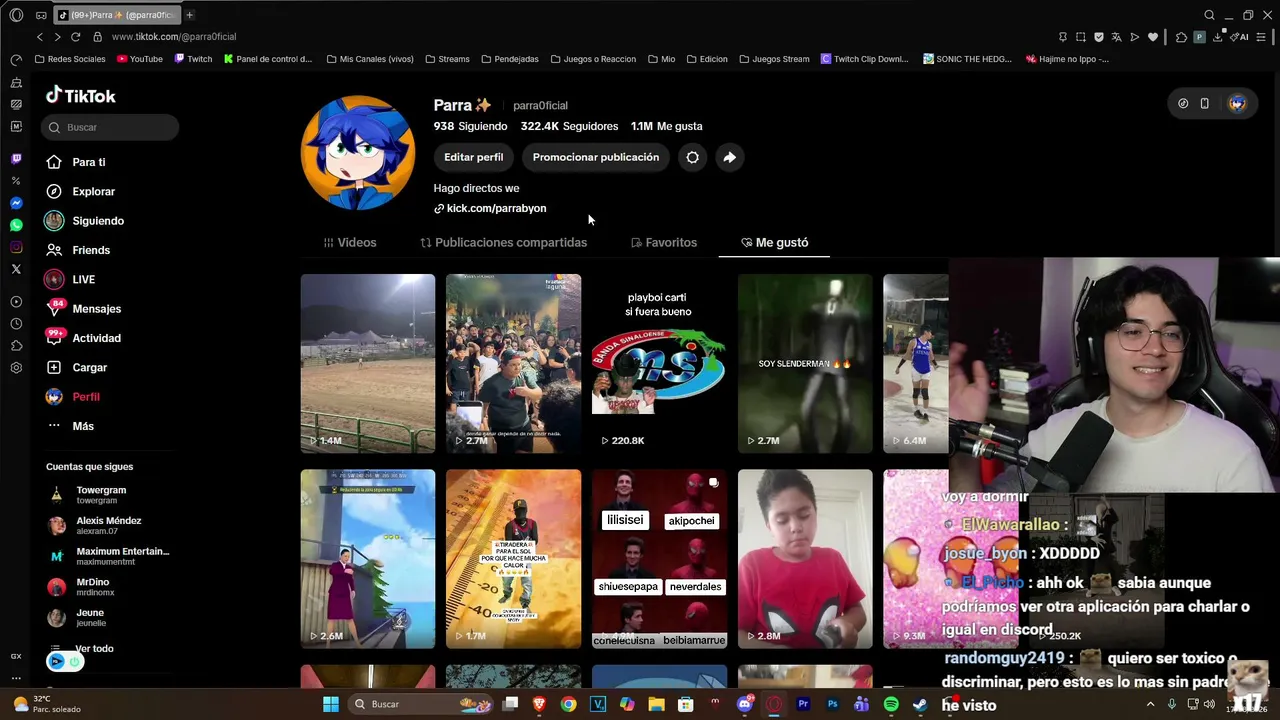The image size is (1280, 720).
Task: Open Steam from the taskbar
Action: tap(920, 704)
